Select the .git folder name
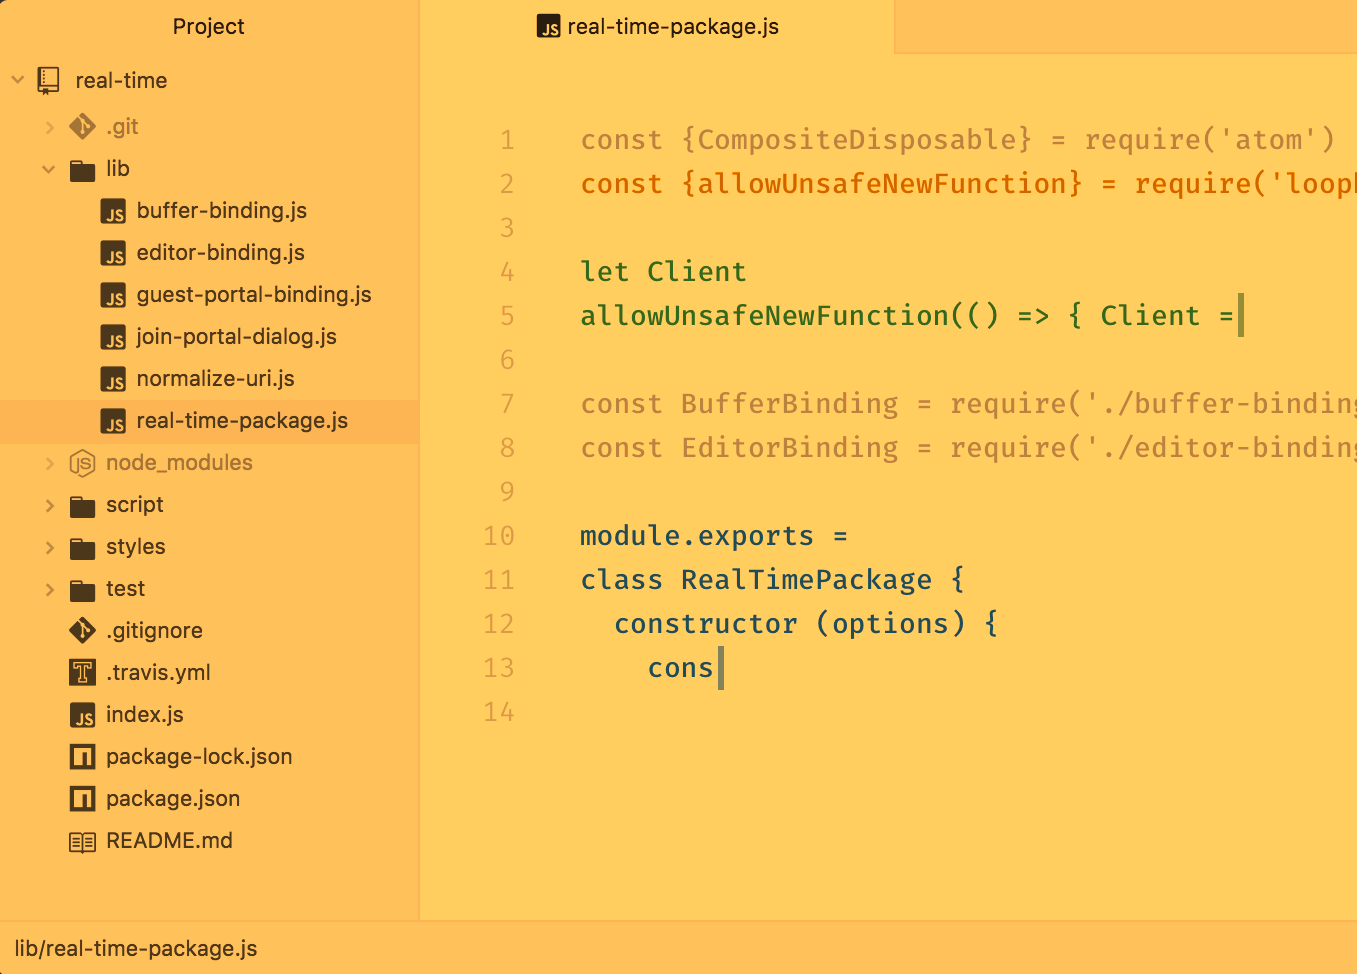The width and height of the screenshot is (1357, 974). [x=122, y=127]
